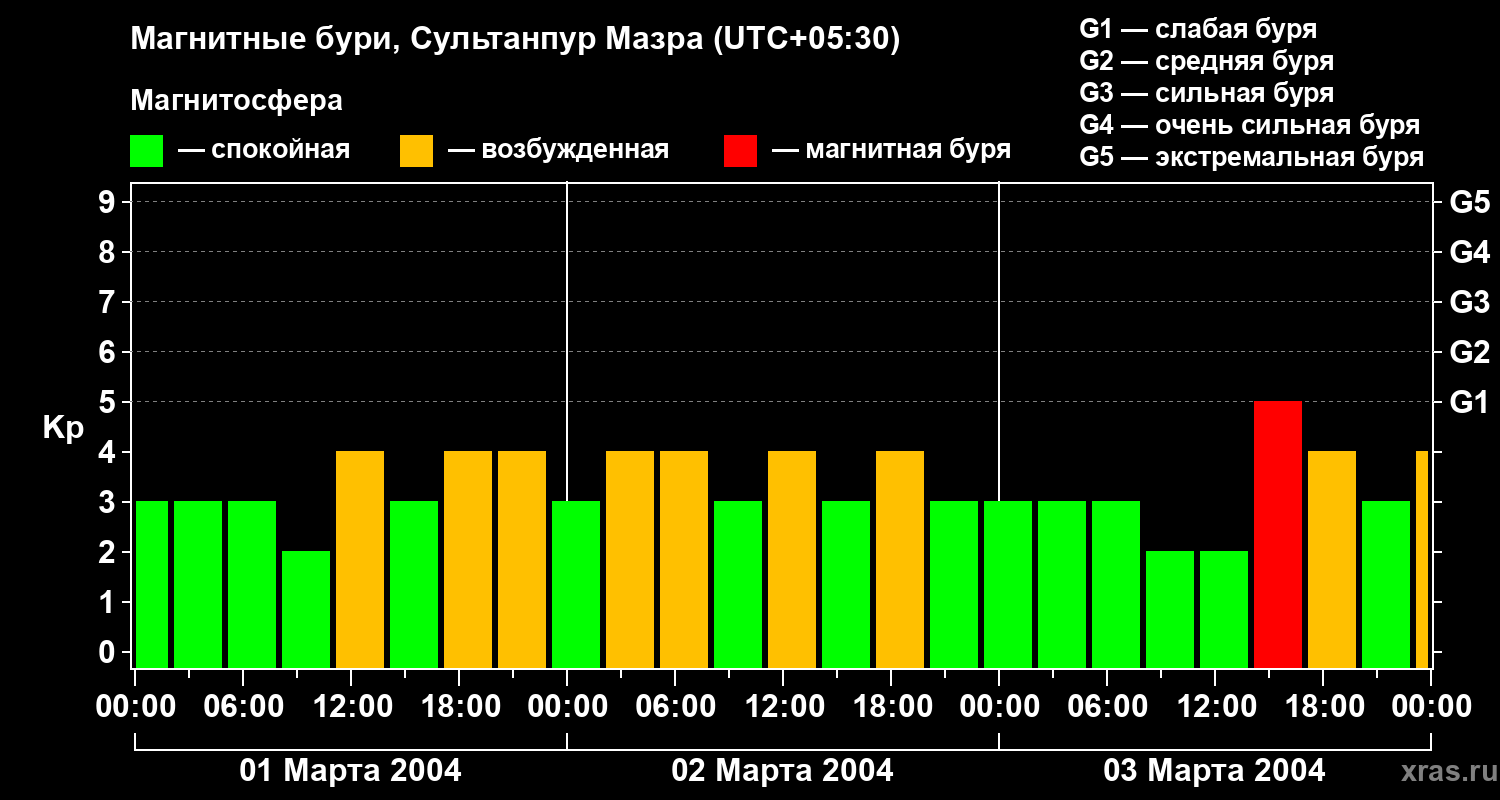Click the Kp axis value '8'
The image size is (1500, 800).
[109, 252]
